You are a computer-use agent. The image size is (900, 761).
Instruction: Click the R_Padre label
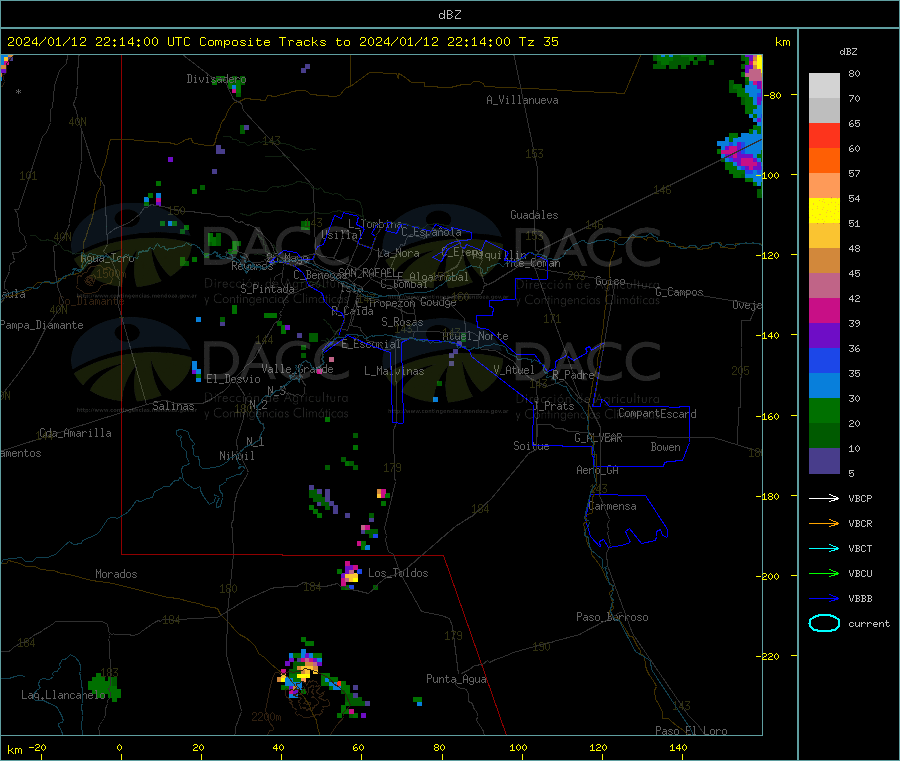573,375
